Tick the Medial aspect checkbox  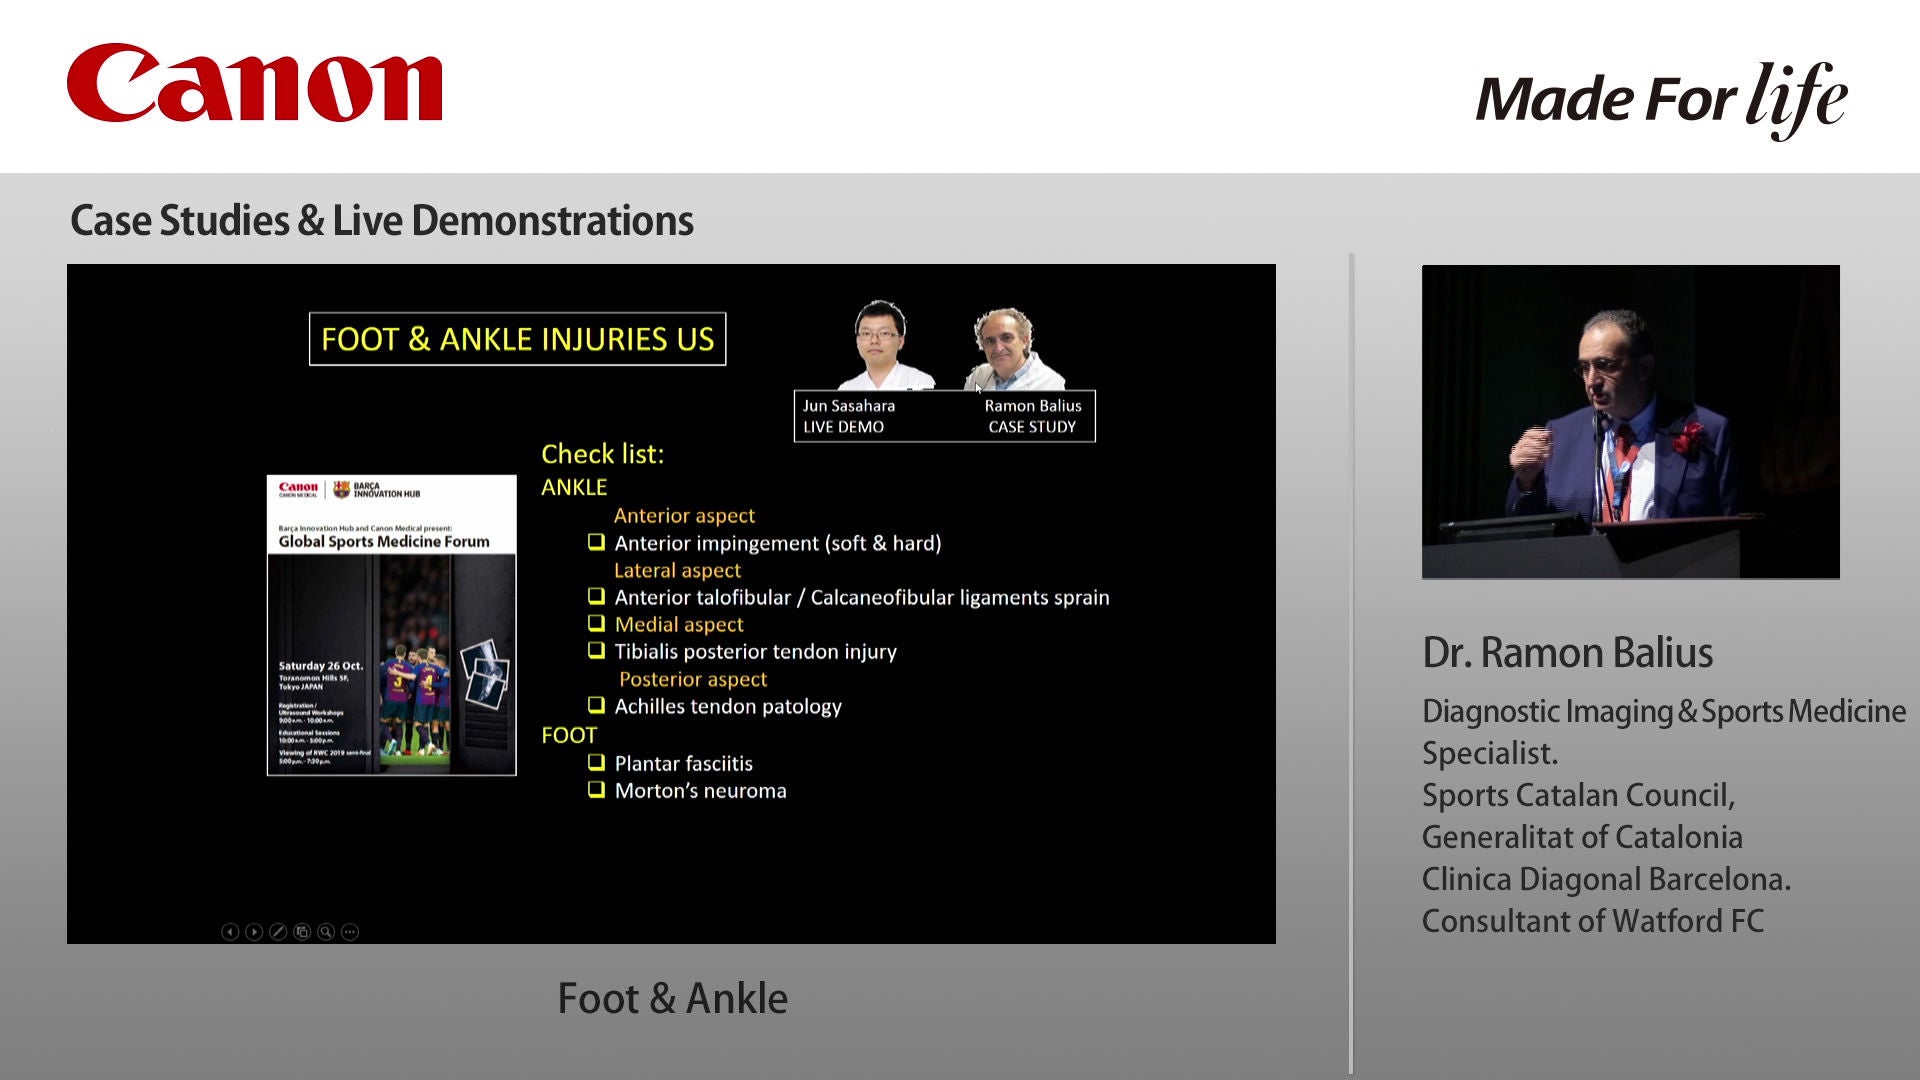(x=596, y=623)
